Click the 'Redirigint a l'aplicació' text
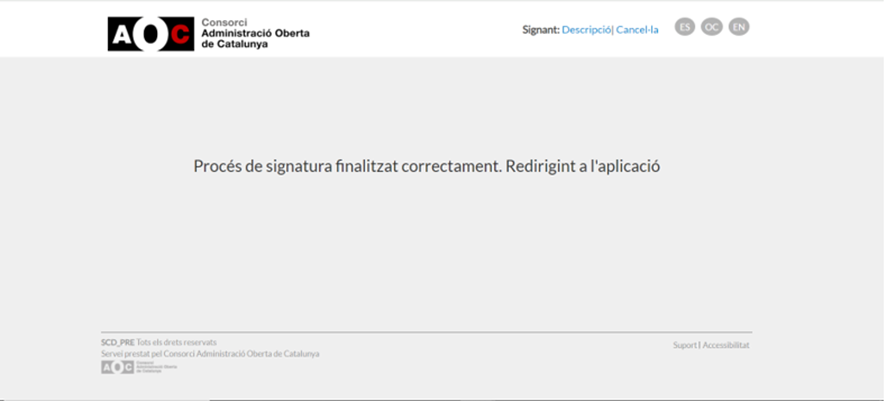This screenshot has width=886, height=401. tap(583, 167)
